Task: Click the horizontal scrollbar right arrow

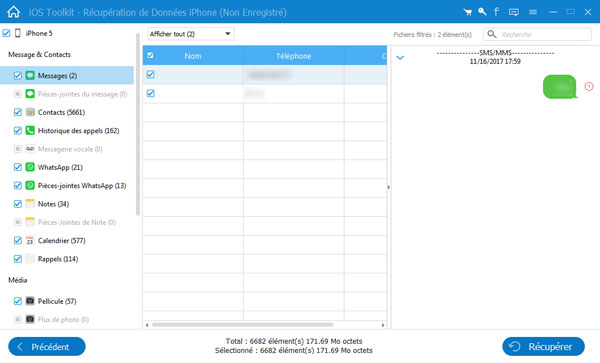Action: (383, 325)
